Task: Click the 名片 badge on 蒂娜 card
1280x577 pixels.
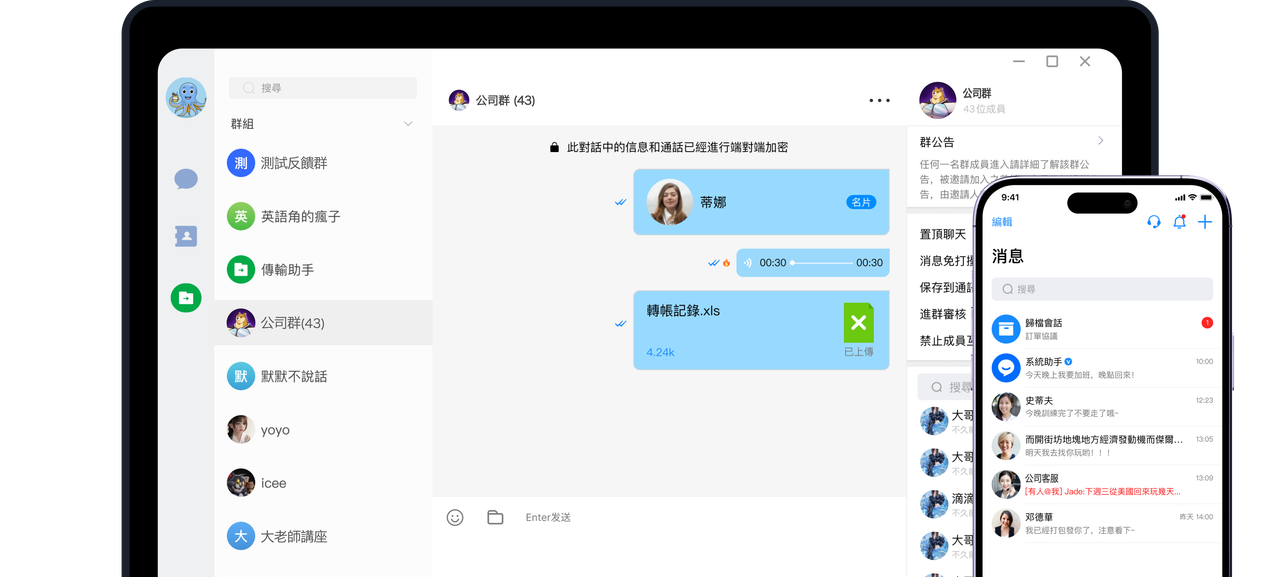Action: (861, 202)
